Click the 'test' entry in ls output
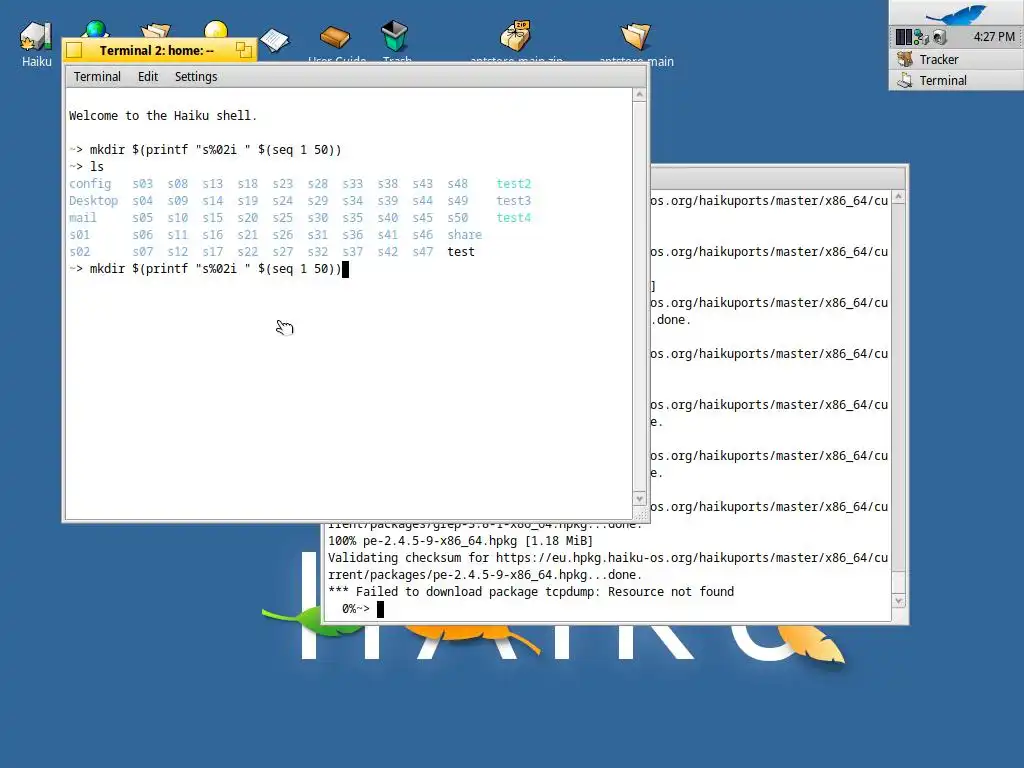This screenshot has width=1024, height=768. point(461,251)
